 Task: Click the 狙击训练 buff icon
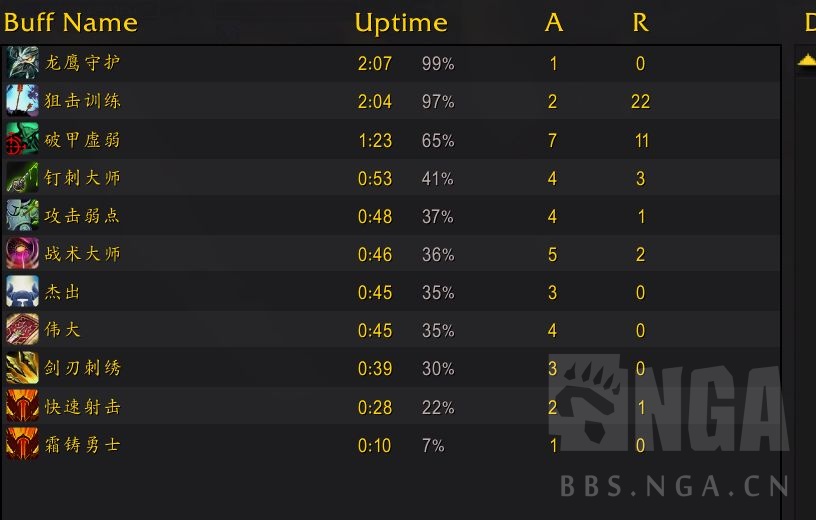22,101
